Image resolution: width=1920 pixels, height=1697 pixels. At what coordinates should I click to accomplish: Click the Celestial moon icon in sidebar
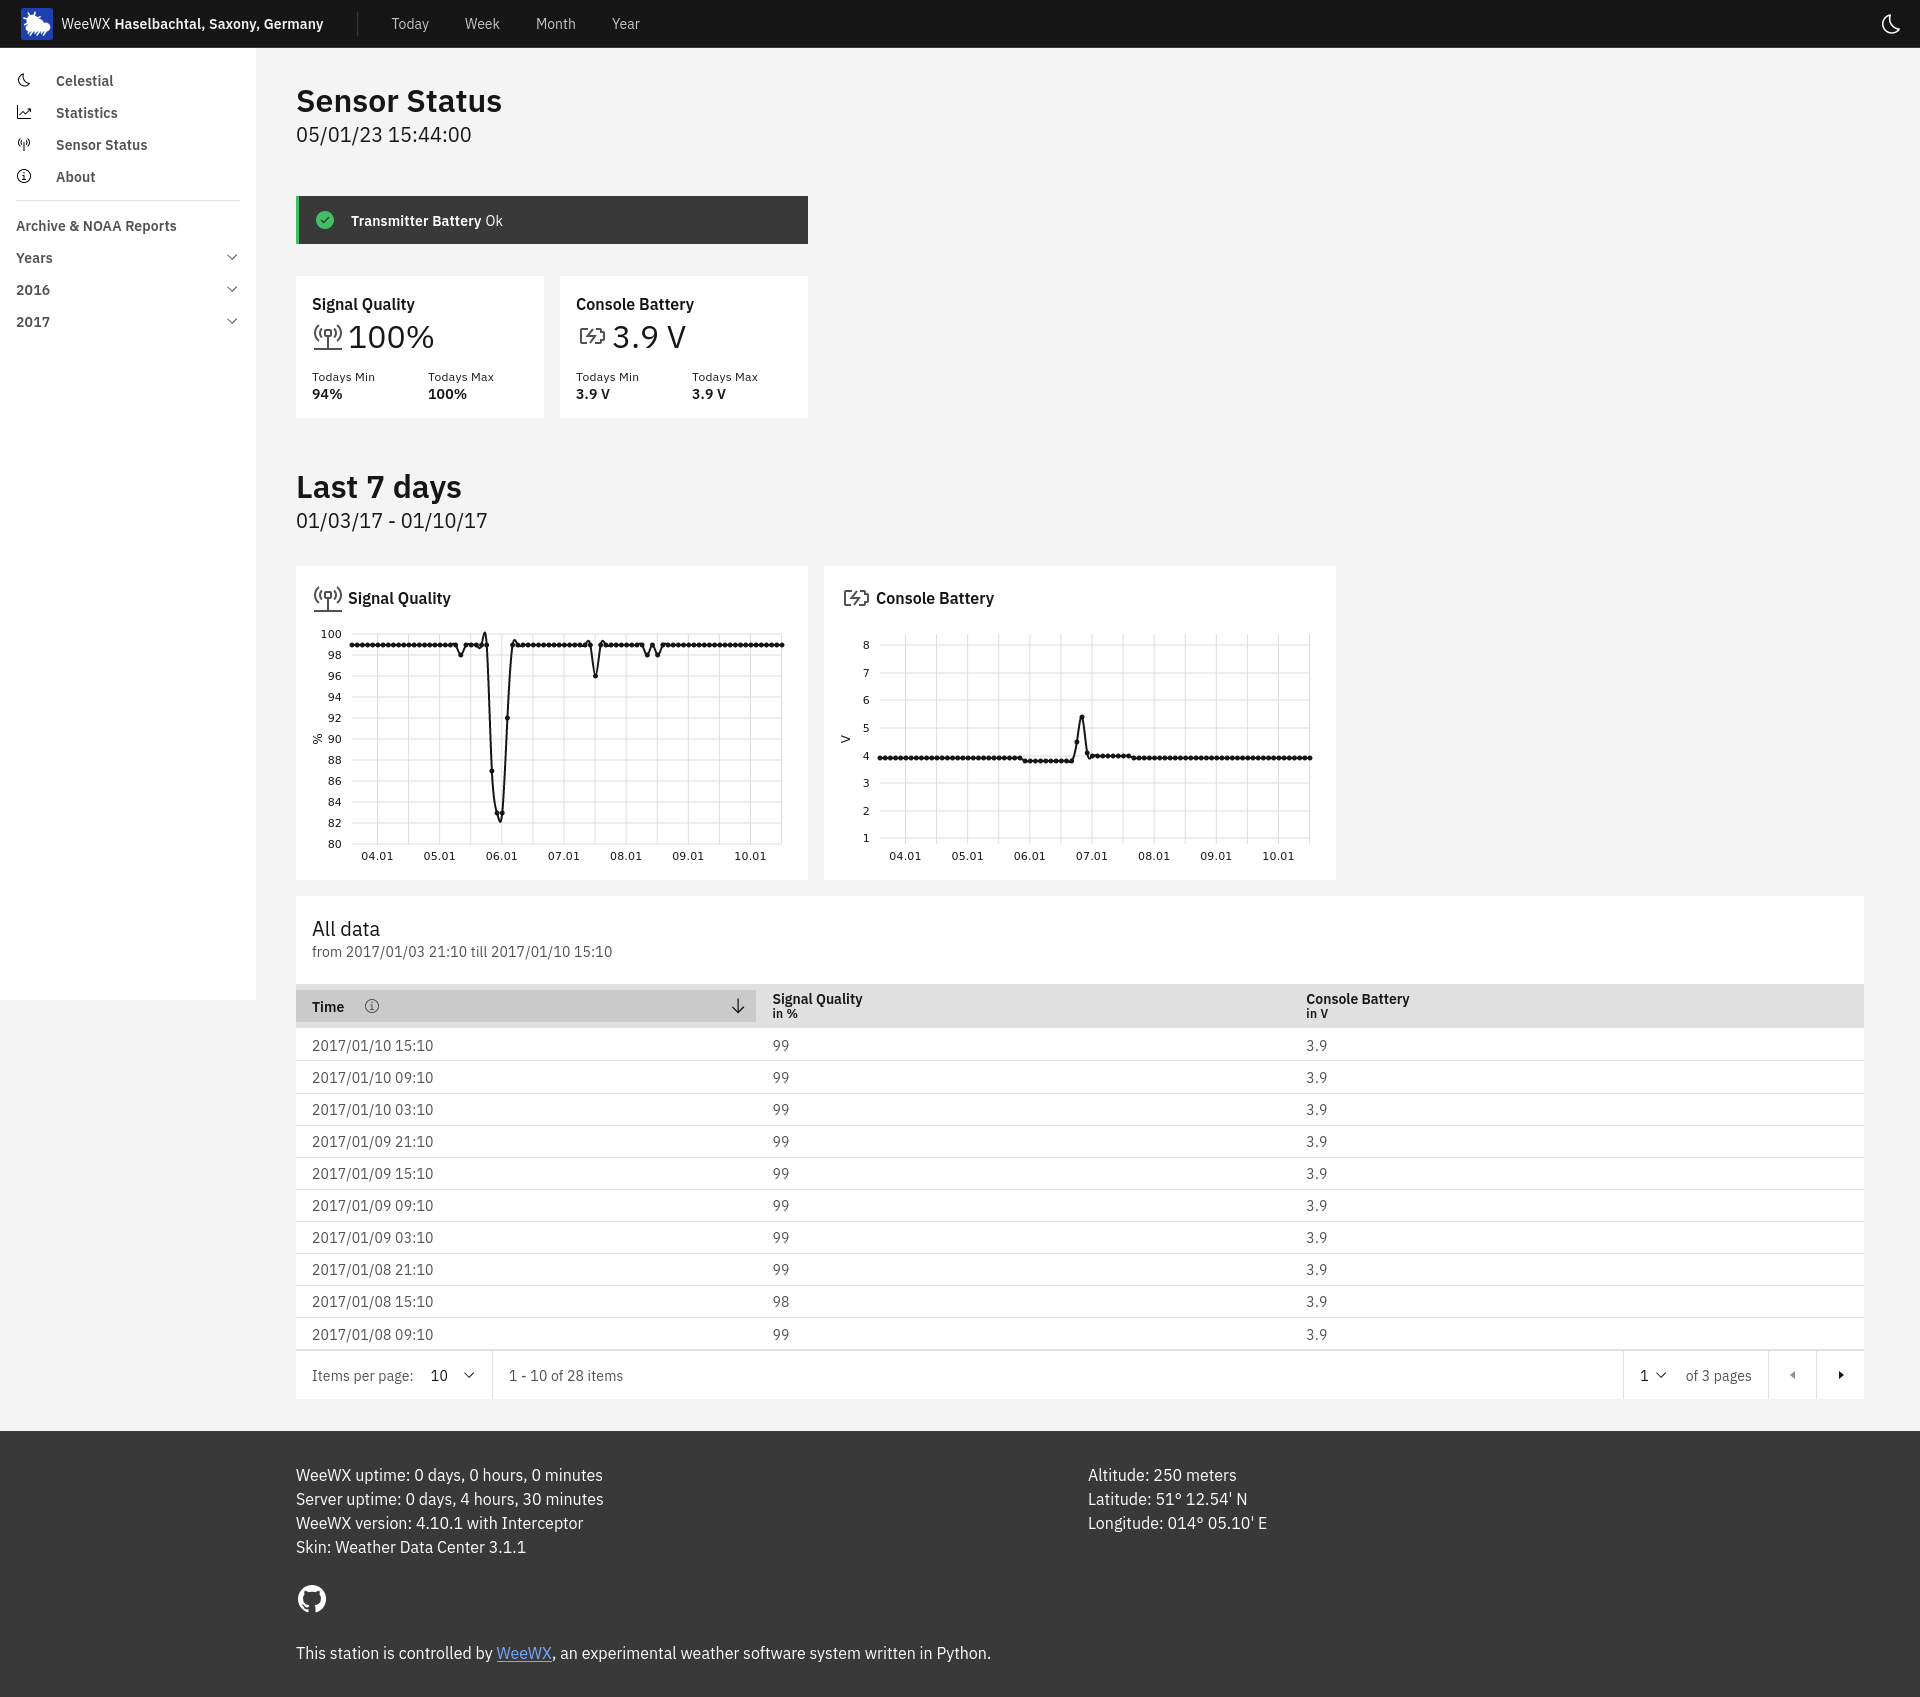[x=24, y=81]
